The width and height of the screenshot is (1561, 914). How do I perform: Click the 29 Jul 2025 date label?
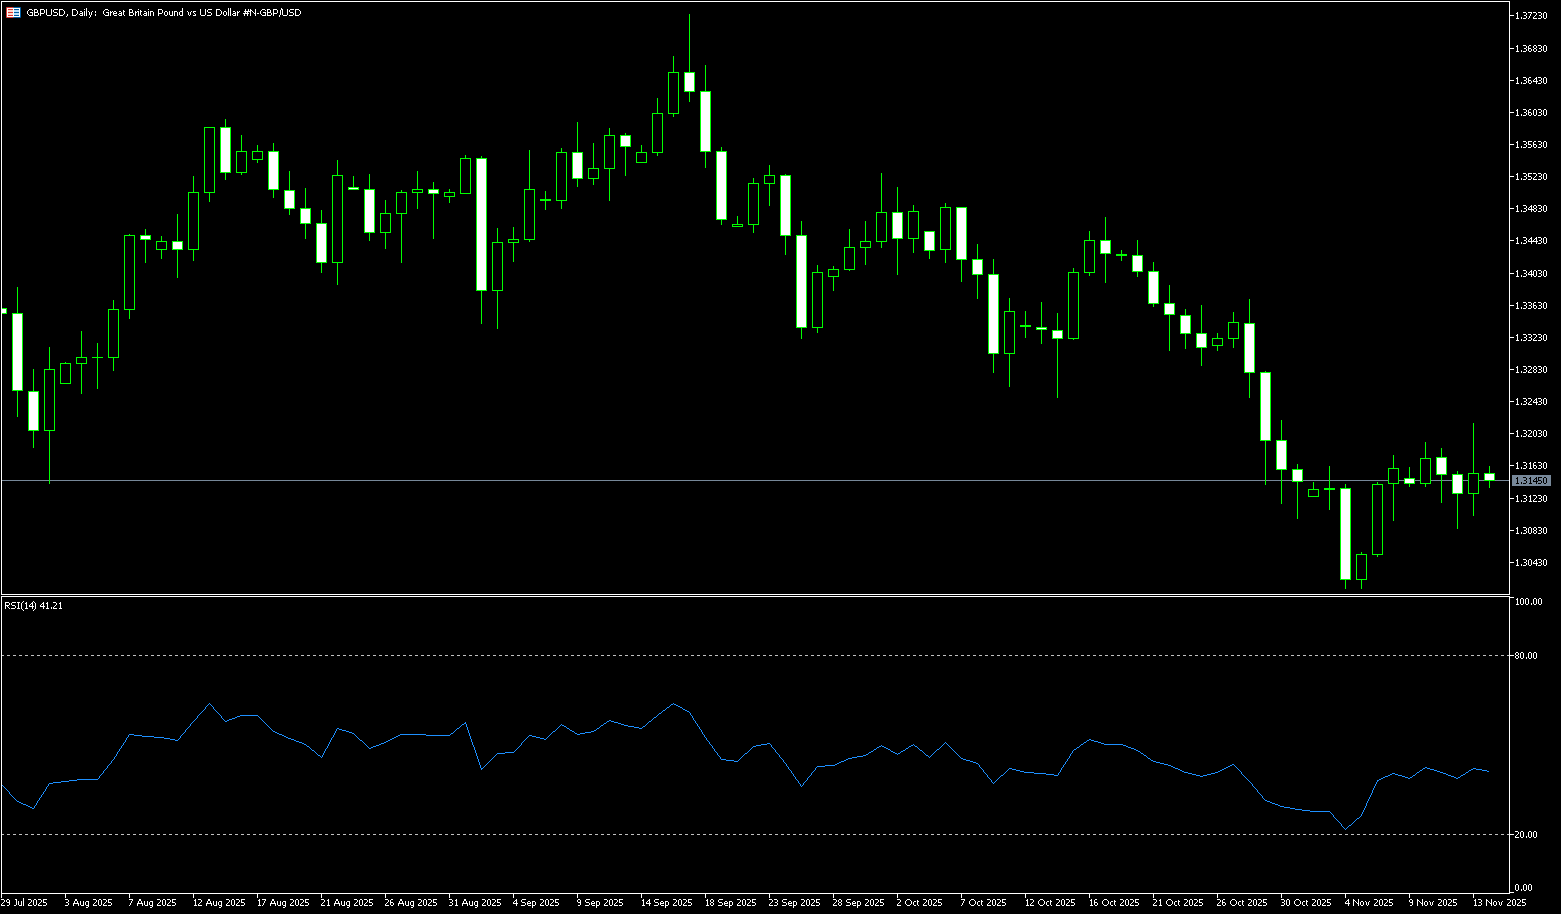(24, 902)
